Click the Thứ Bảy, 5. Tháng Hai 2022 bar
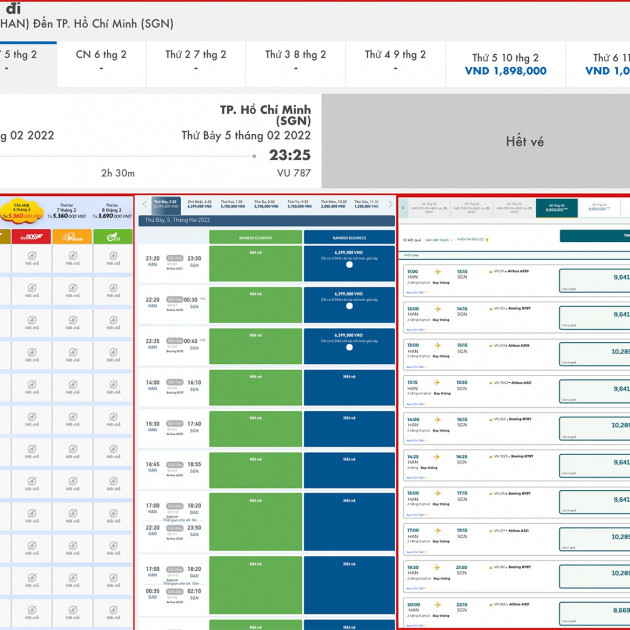The image size is (630, 630). click(x=267, y=220)
